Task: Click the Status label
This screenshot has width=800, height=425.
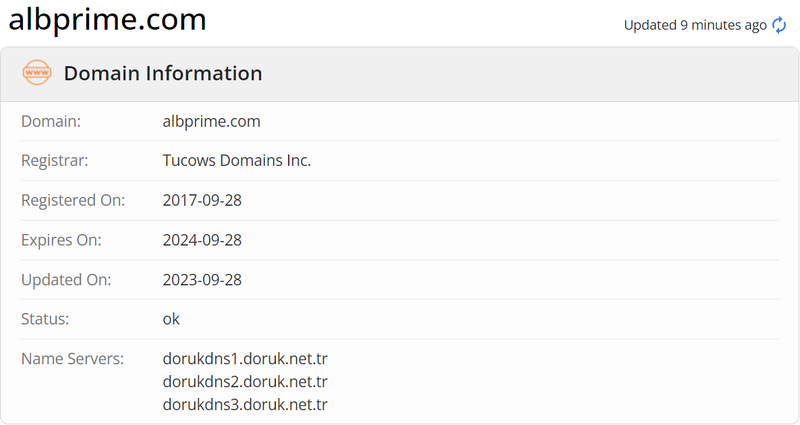Action: pos(45,319)
